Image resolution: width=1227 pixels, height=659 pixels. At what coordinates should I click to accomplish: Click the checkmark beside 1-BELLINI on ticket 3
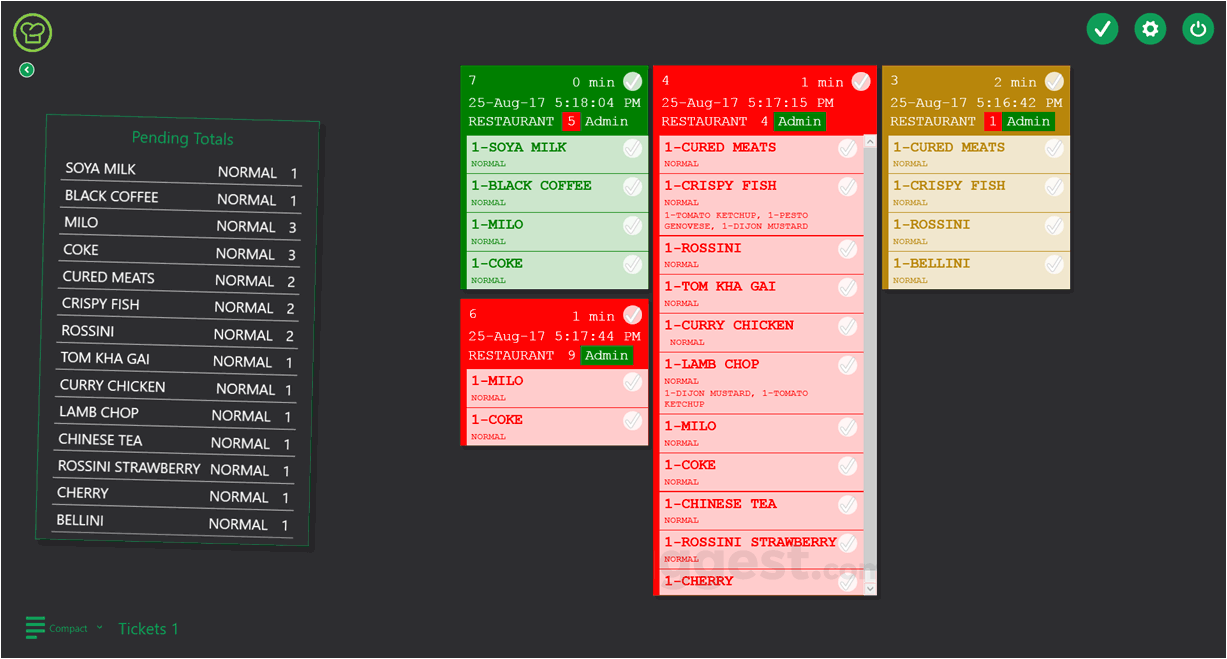click(1054, 264)
